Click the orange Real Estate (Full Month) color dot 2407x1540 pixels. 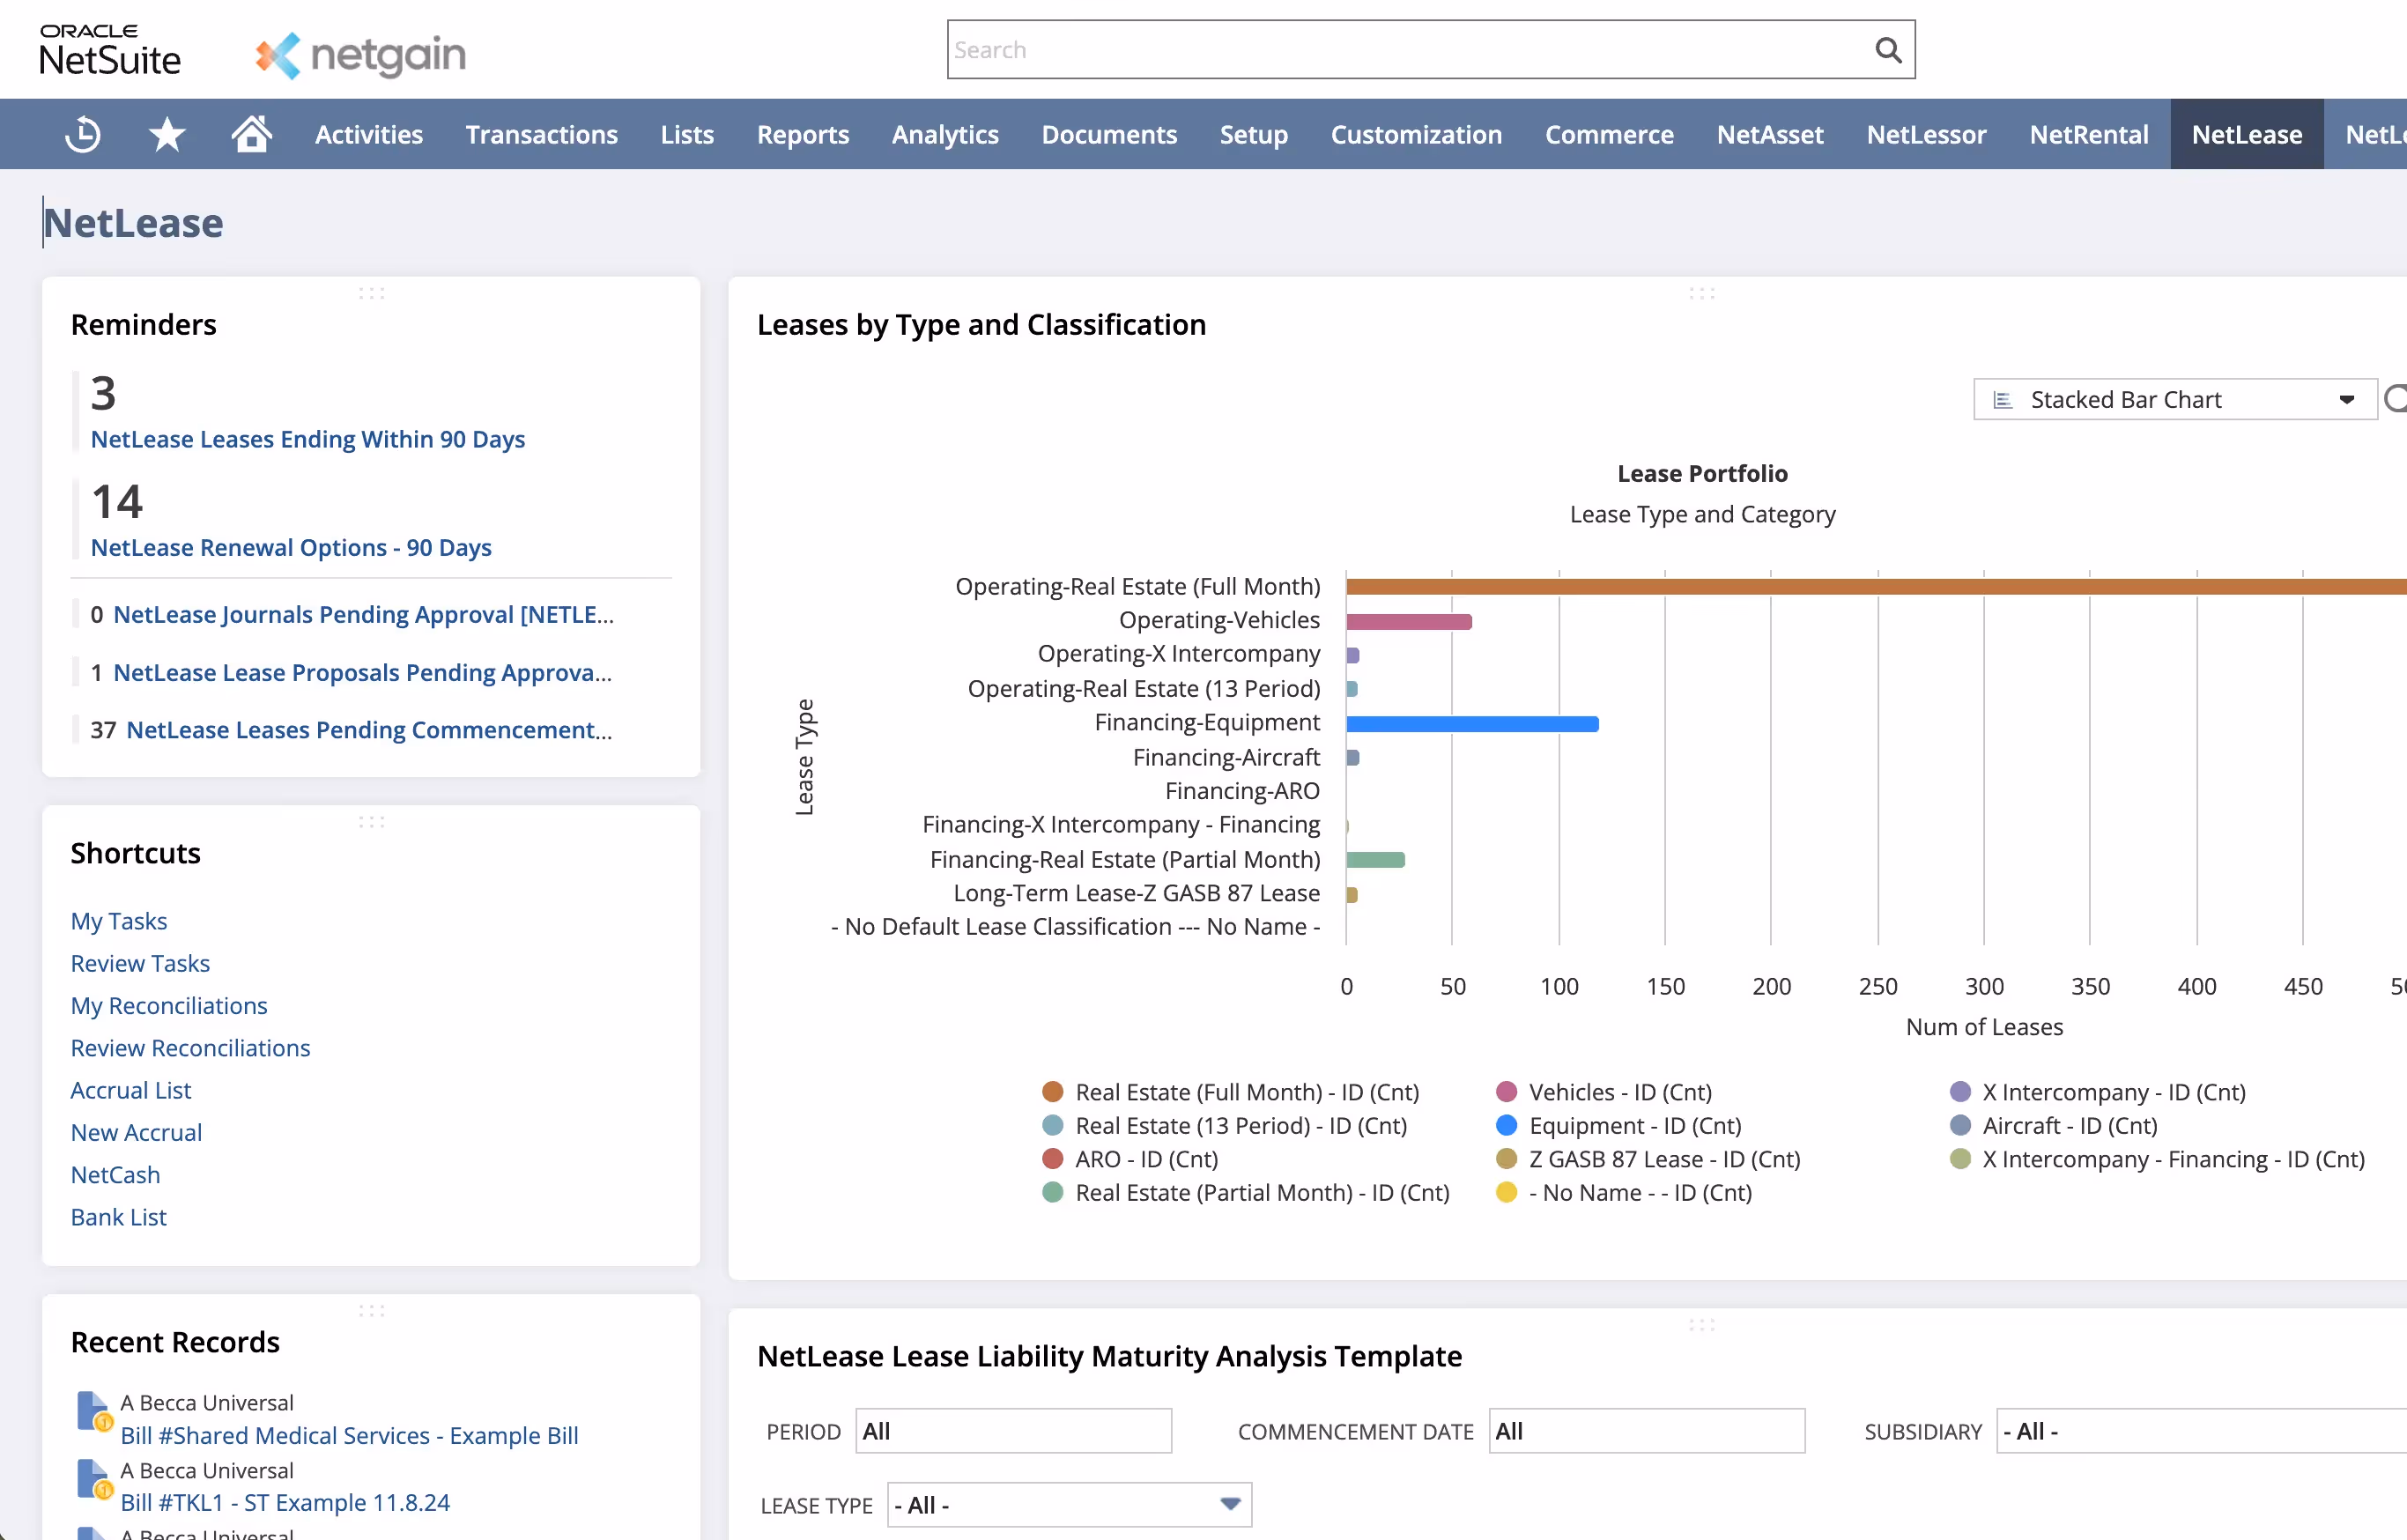(x=1052, y=1091)
